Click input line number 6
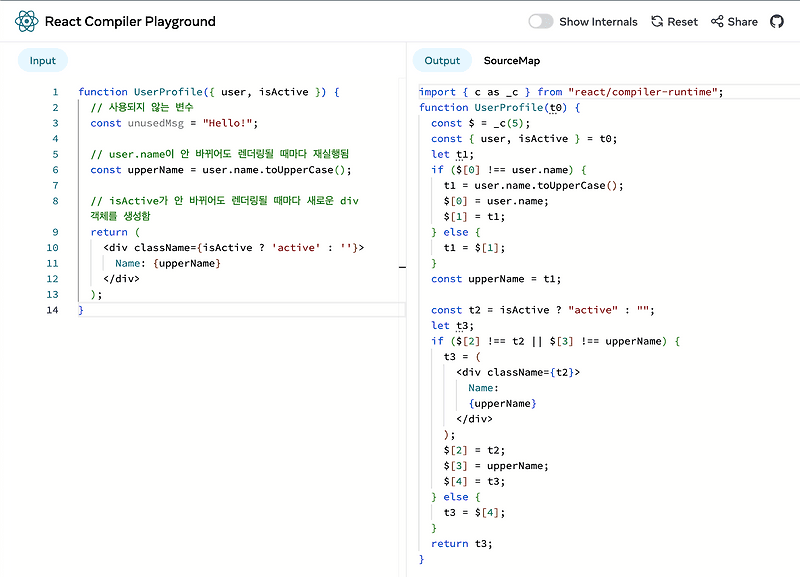This screenshot has height=577, width=800. (x=55, y=170)
